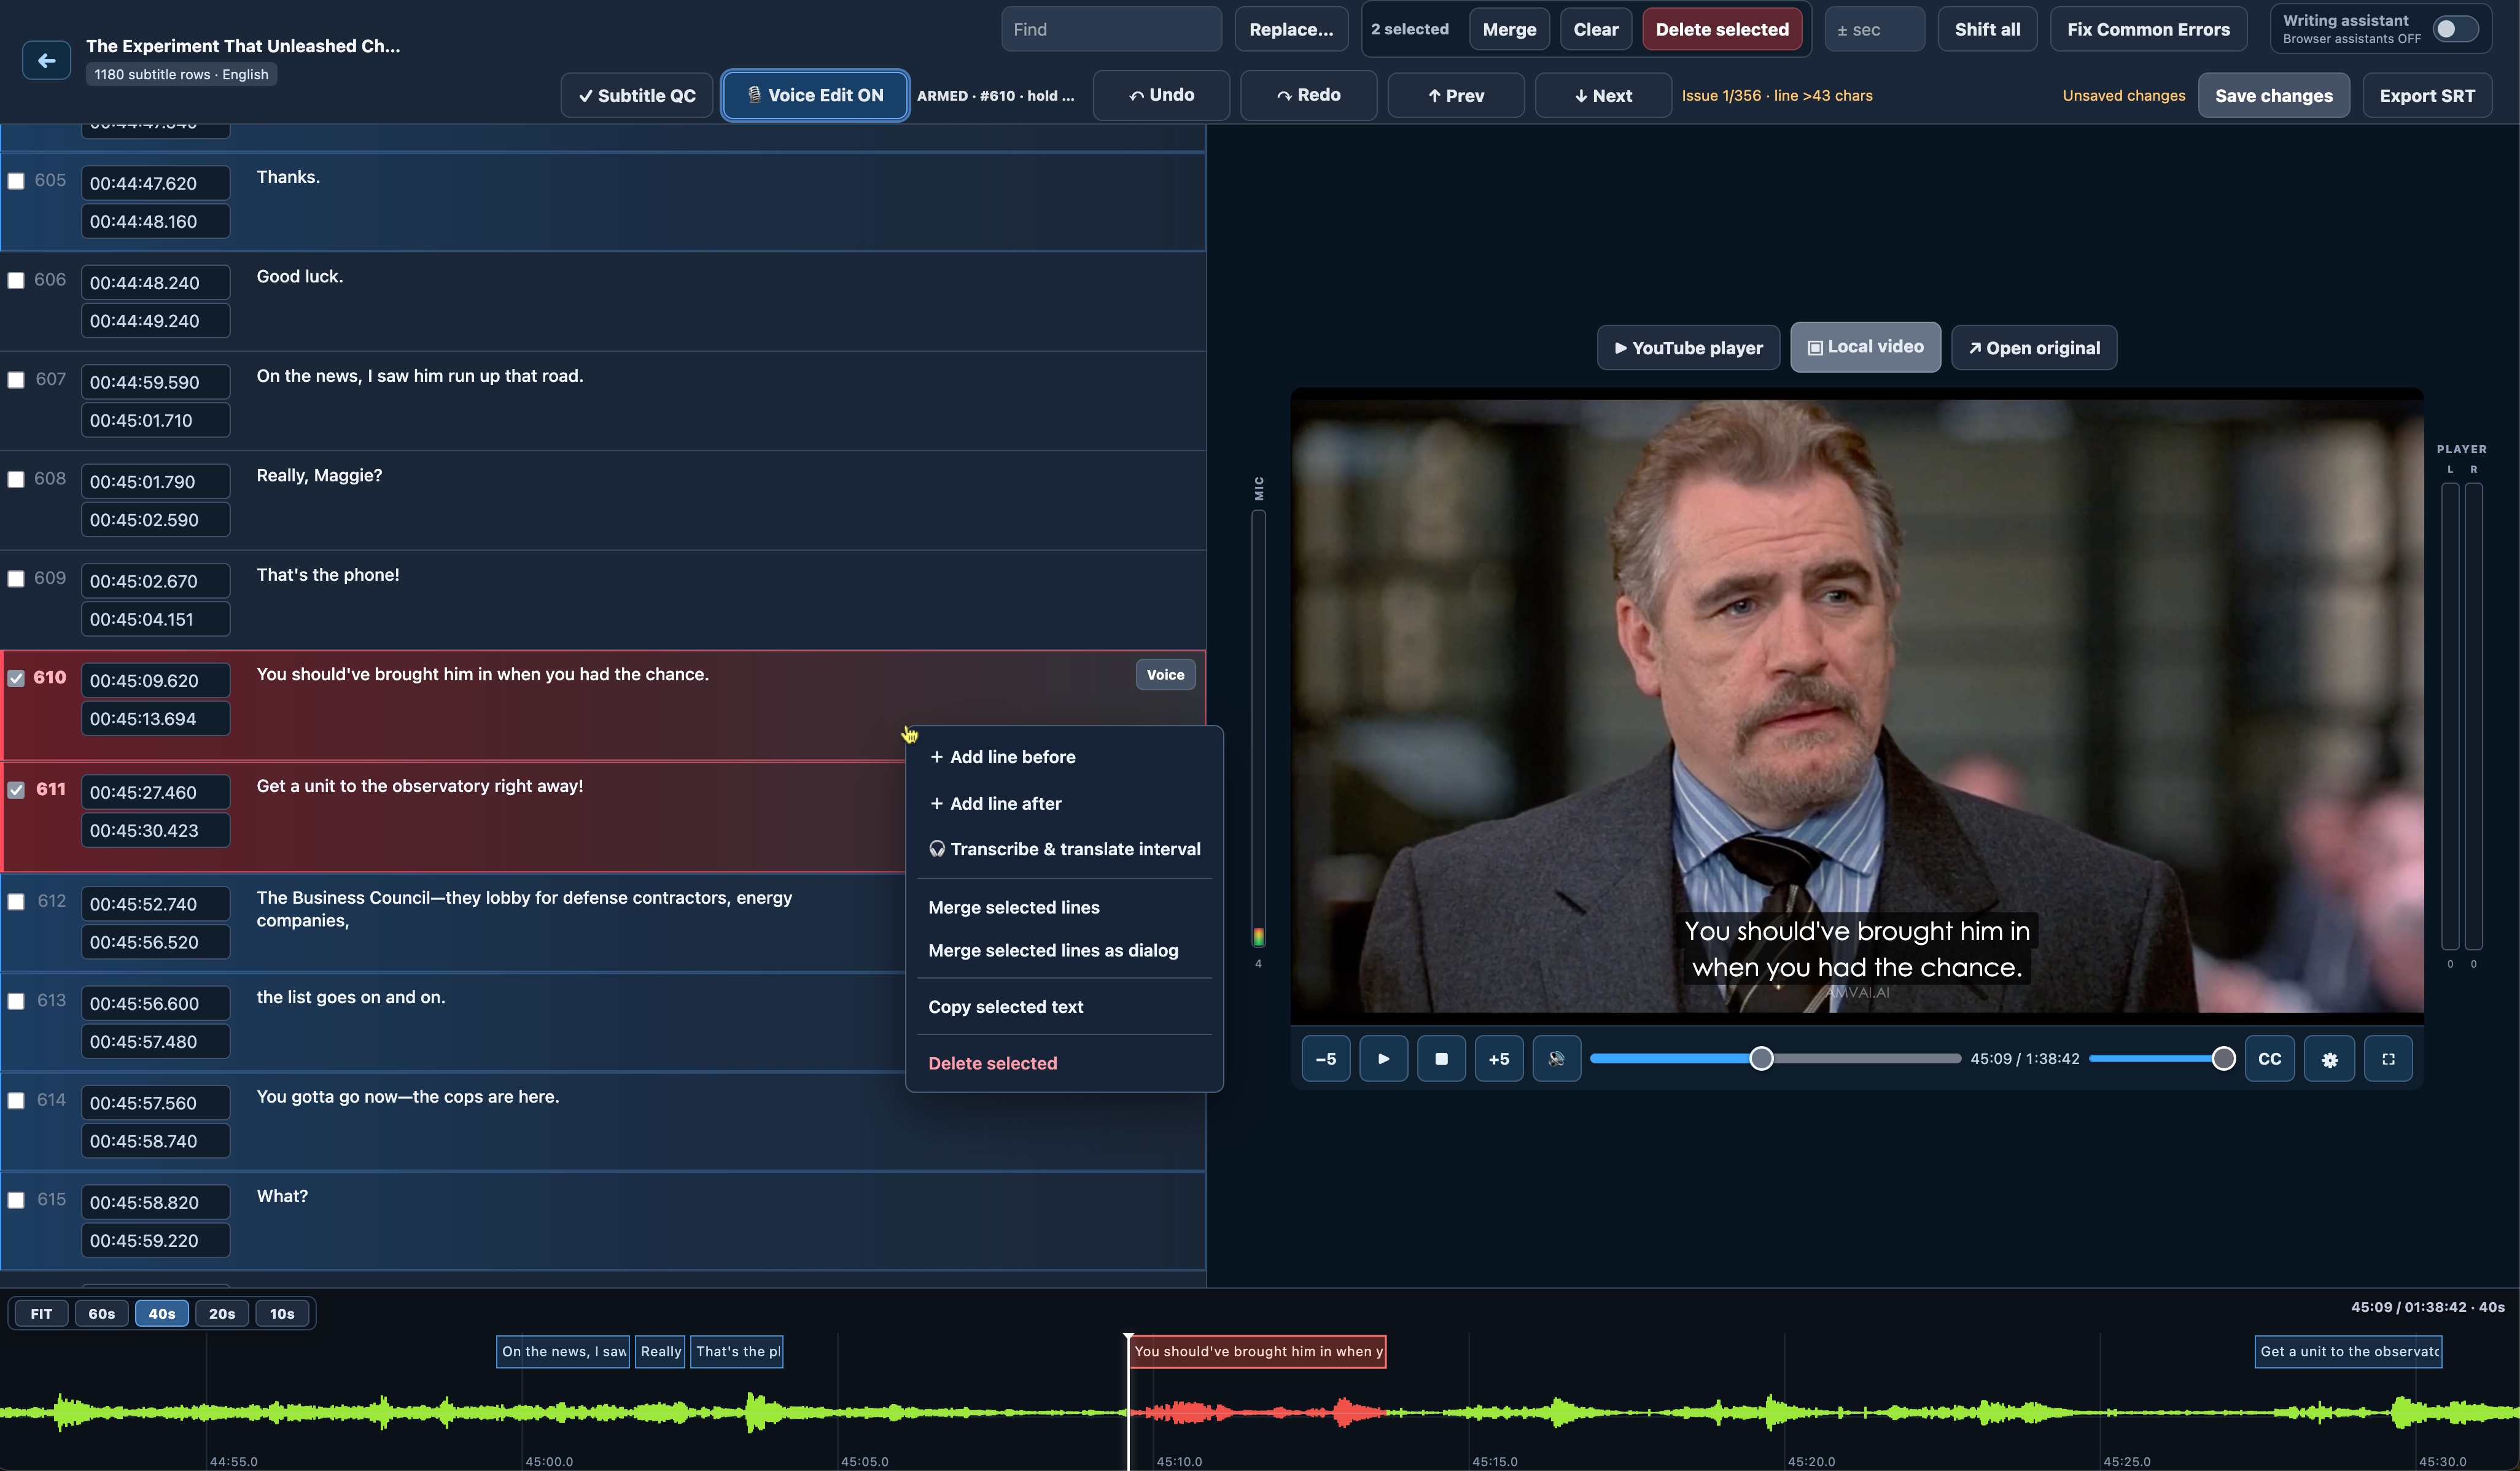
Task: Switch to YouTube player tab
Action: tap(1688, 348)
